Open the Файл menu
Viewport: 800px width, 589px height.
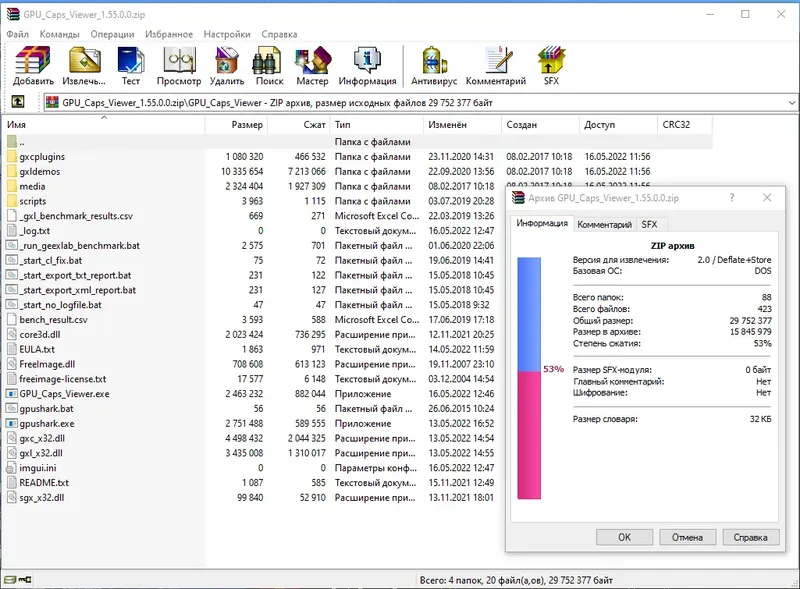click(18, 34)
